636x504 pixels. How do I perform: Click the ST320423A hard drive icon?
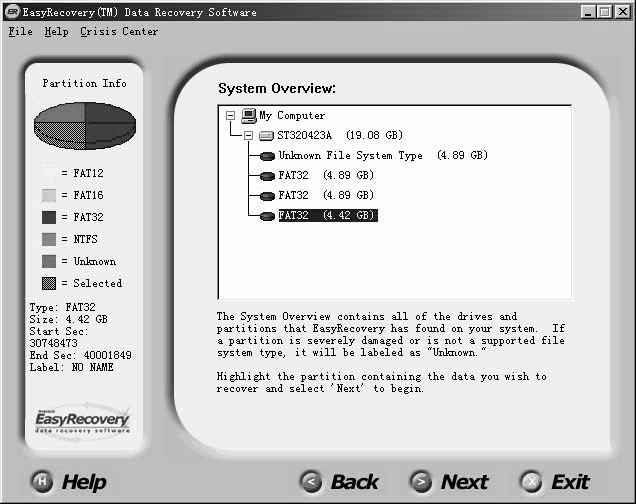tap(266, 136)
